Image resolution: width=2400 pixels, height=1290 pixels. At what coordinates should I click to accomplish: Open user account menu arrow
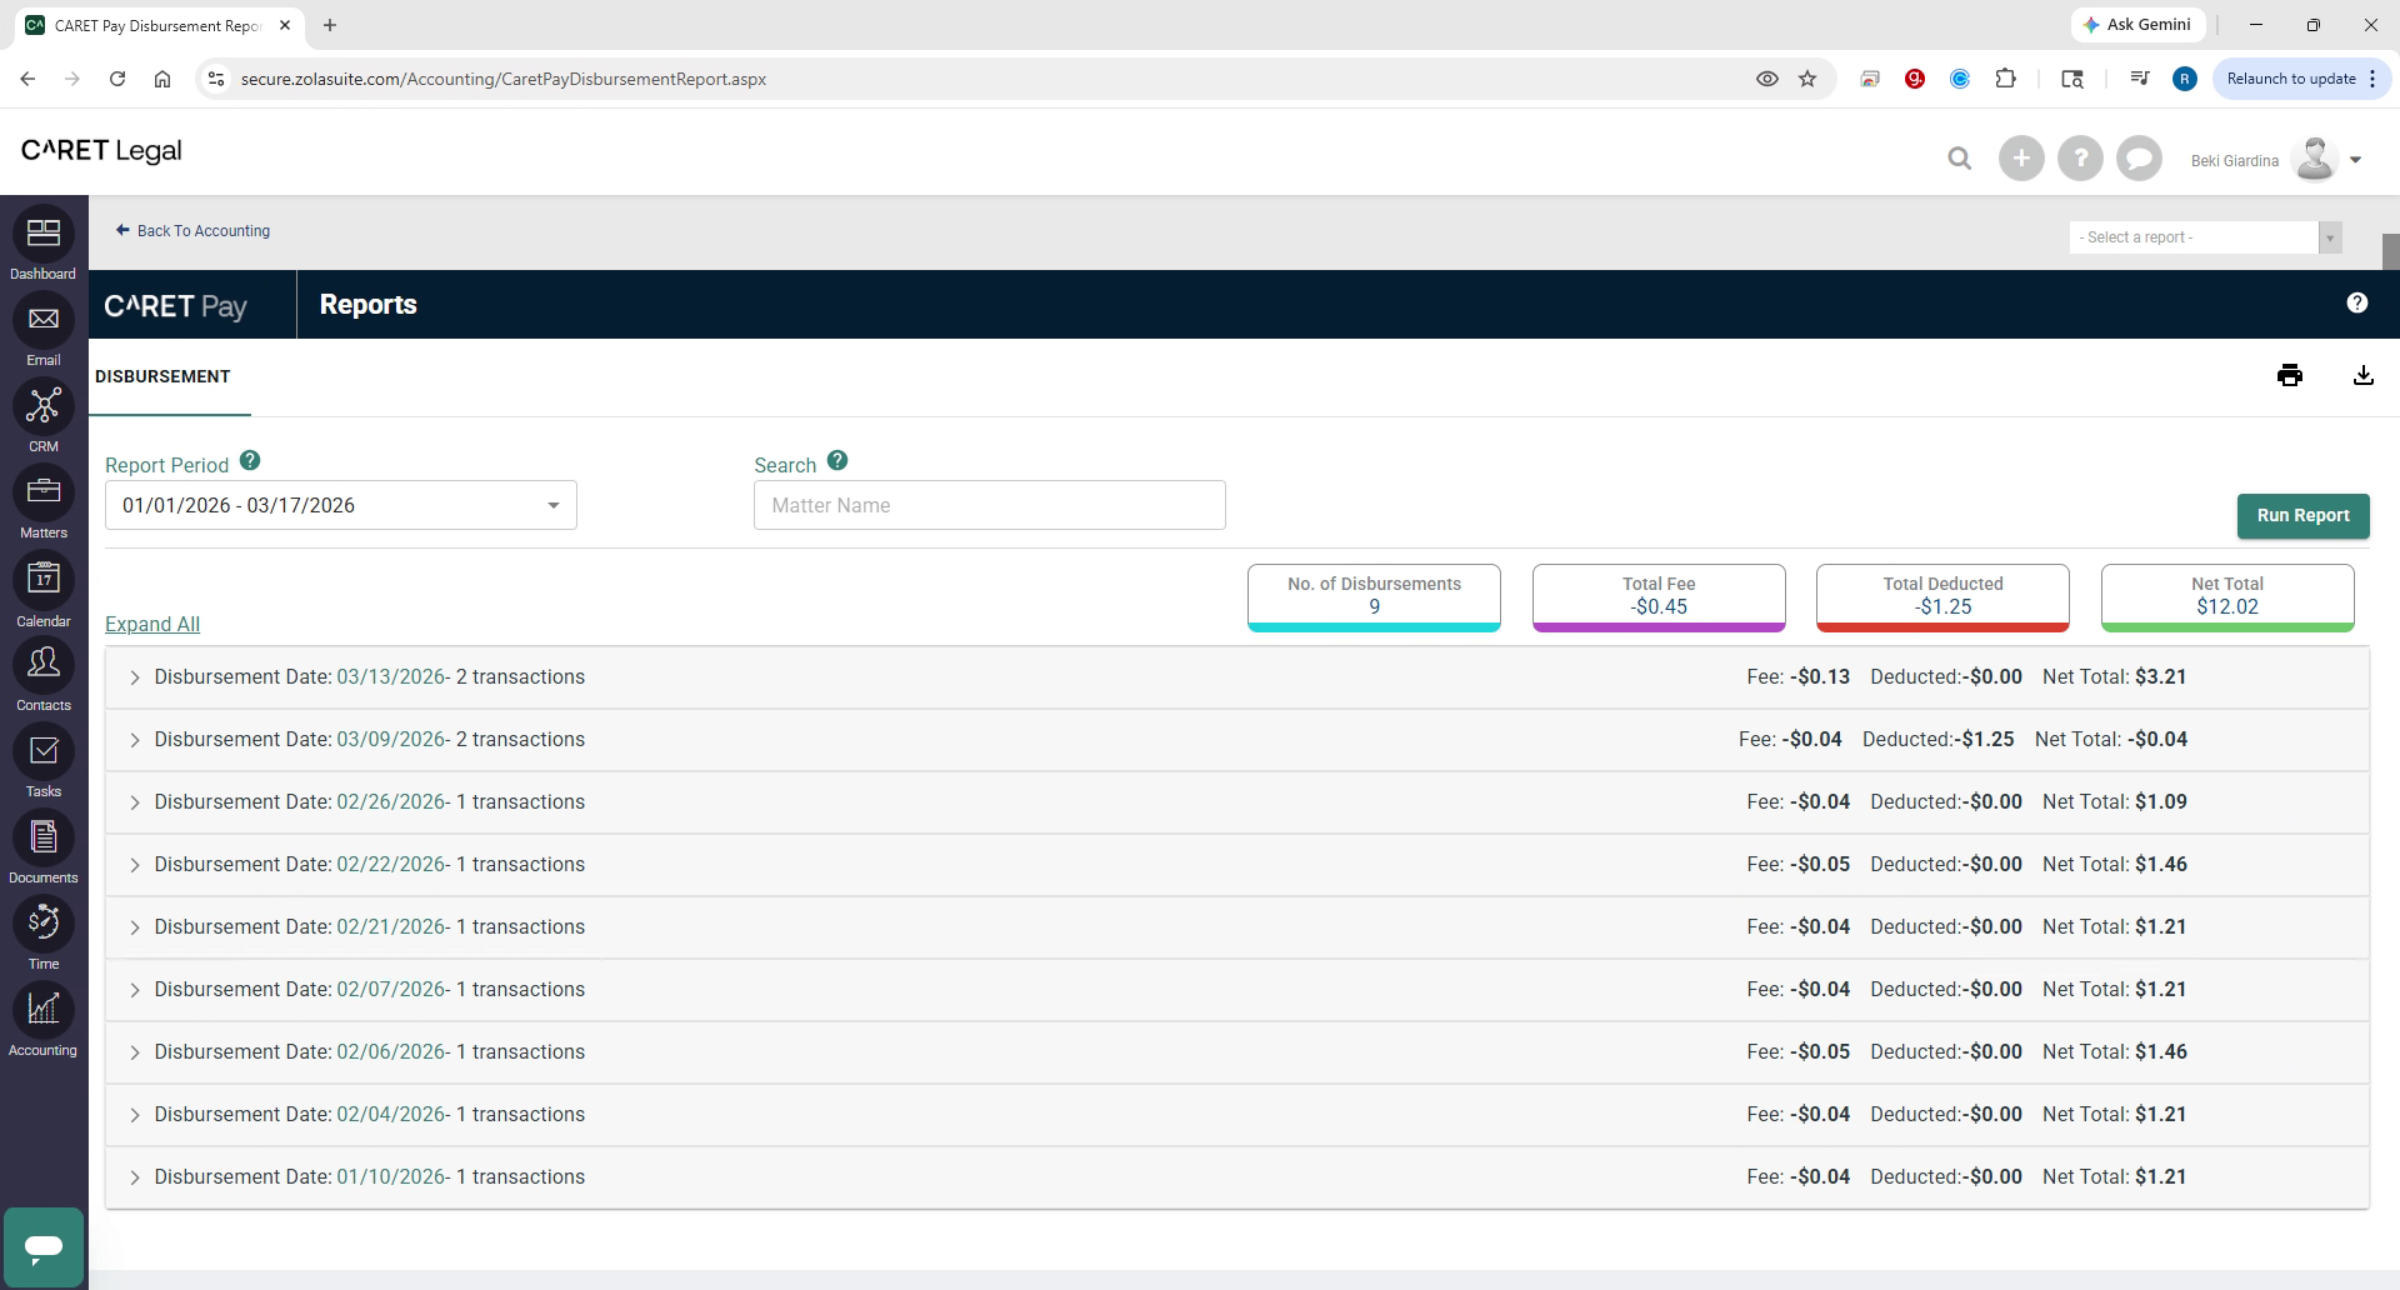click(x=2356, y=160)
